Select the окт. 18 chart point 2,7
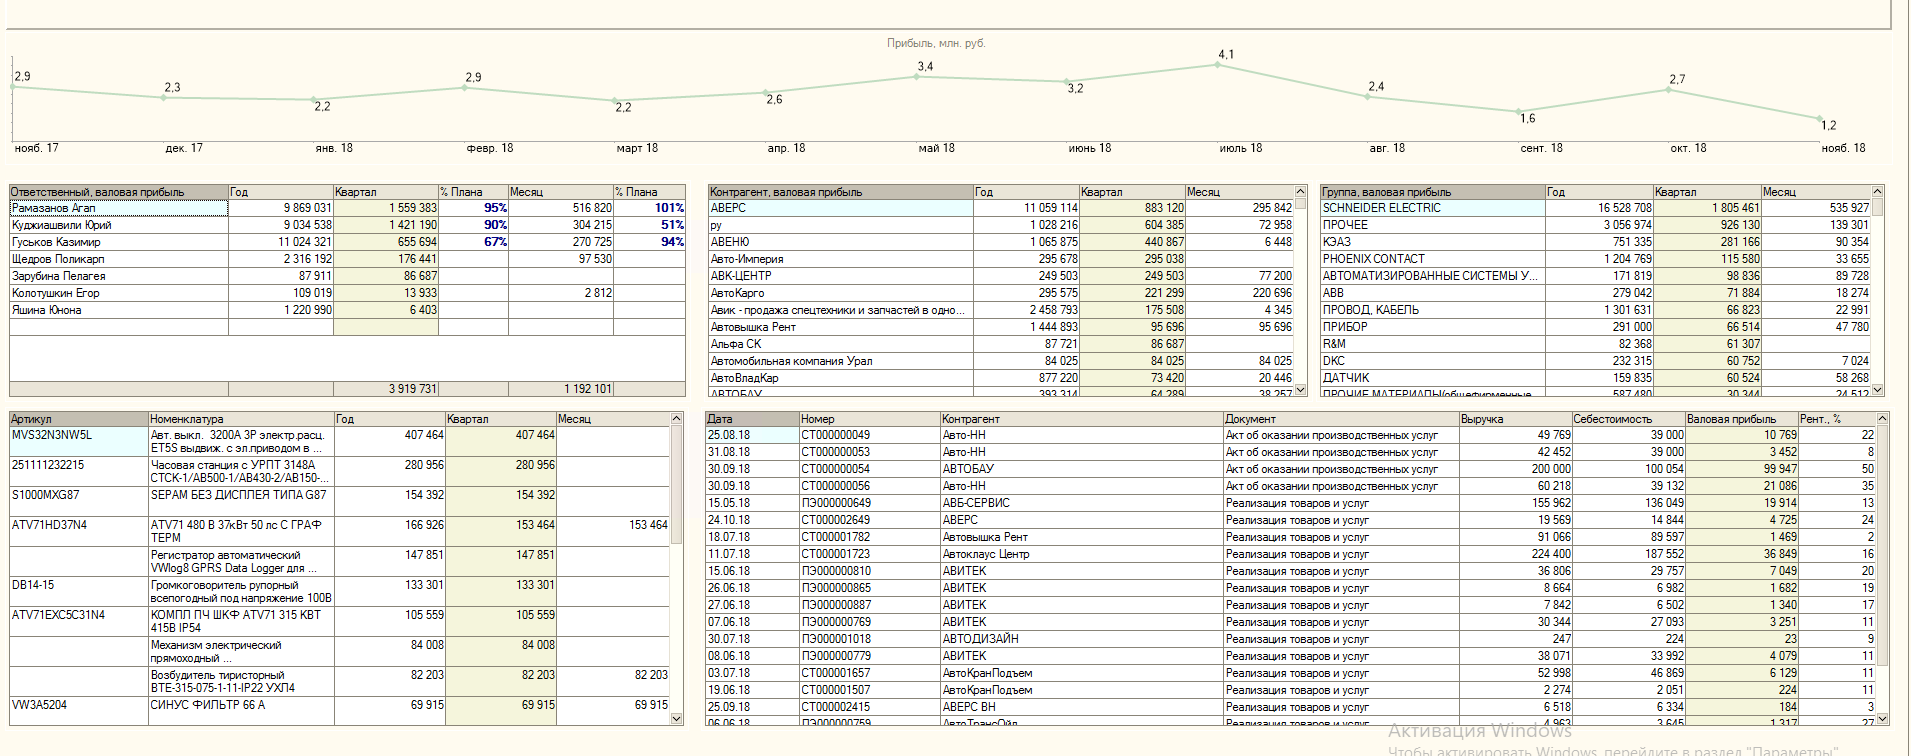Screen dimensions: 1911x756 click(x=1669, y=90)
